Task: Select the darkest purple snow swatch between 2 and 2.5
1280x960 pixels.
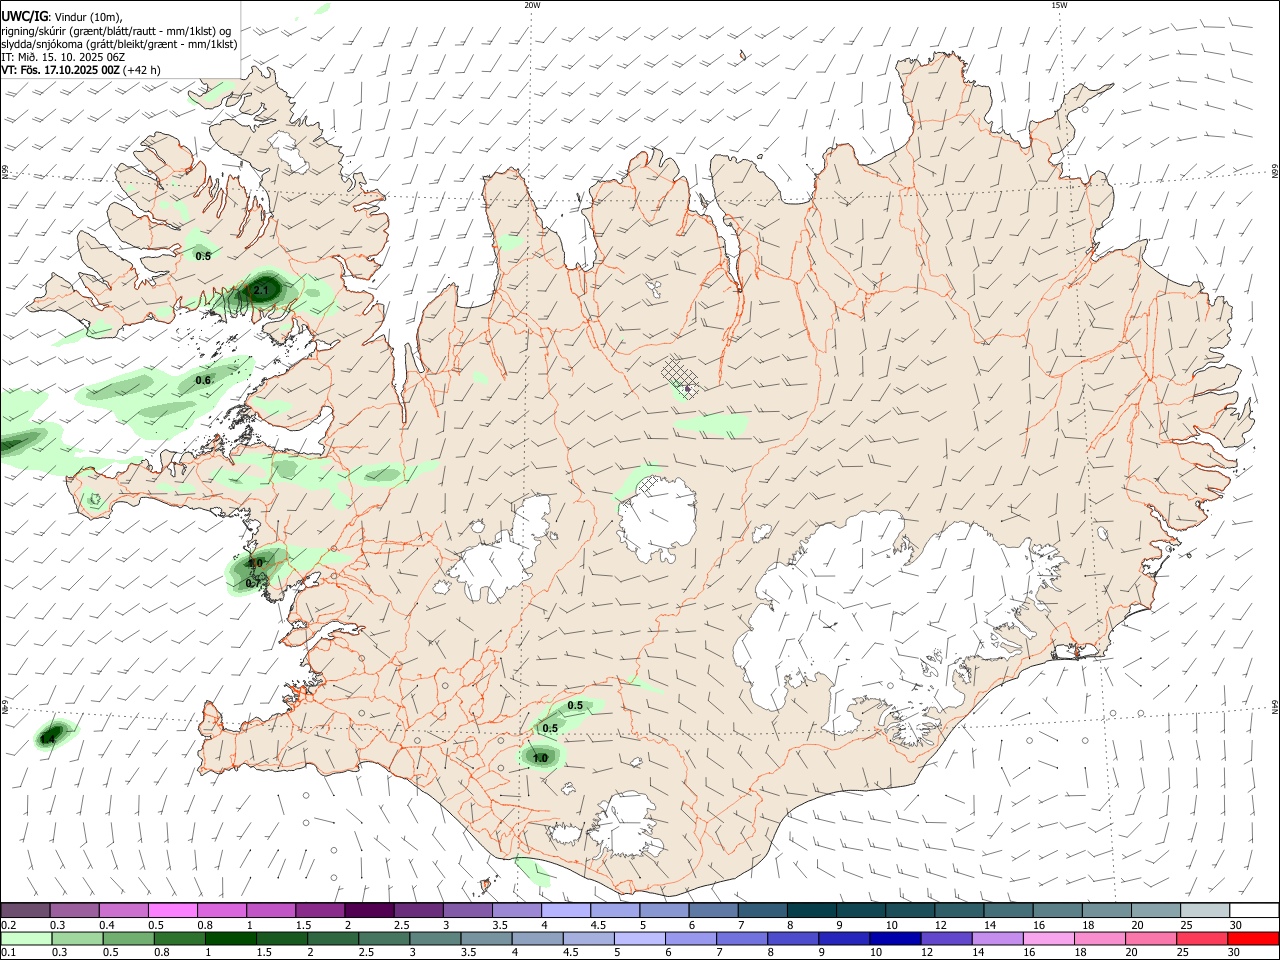Action: pyautogui.click(x=368, y=911)
